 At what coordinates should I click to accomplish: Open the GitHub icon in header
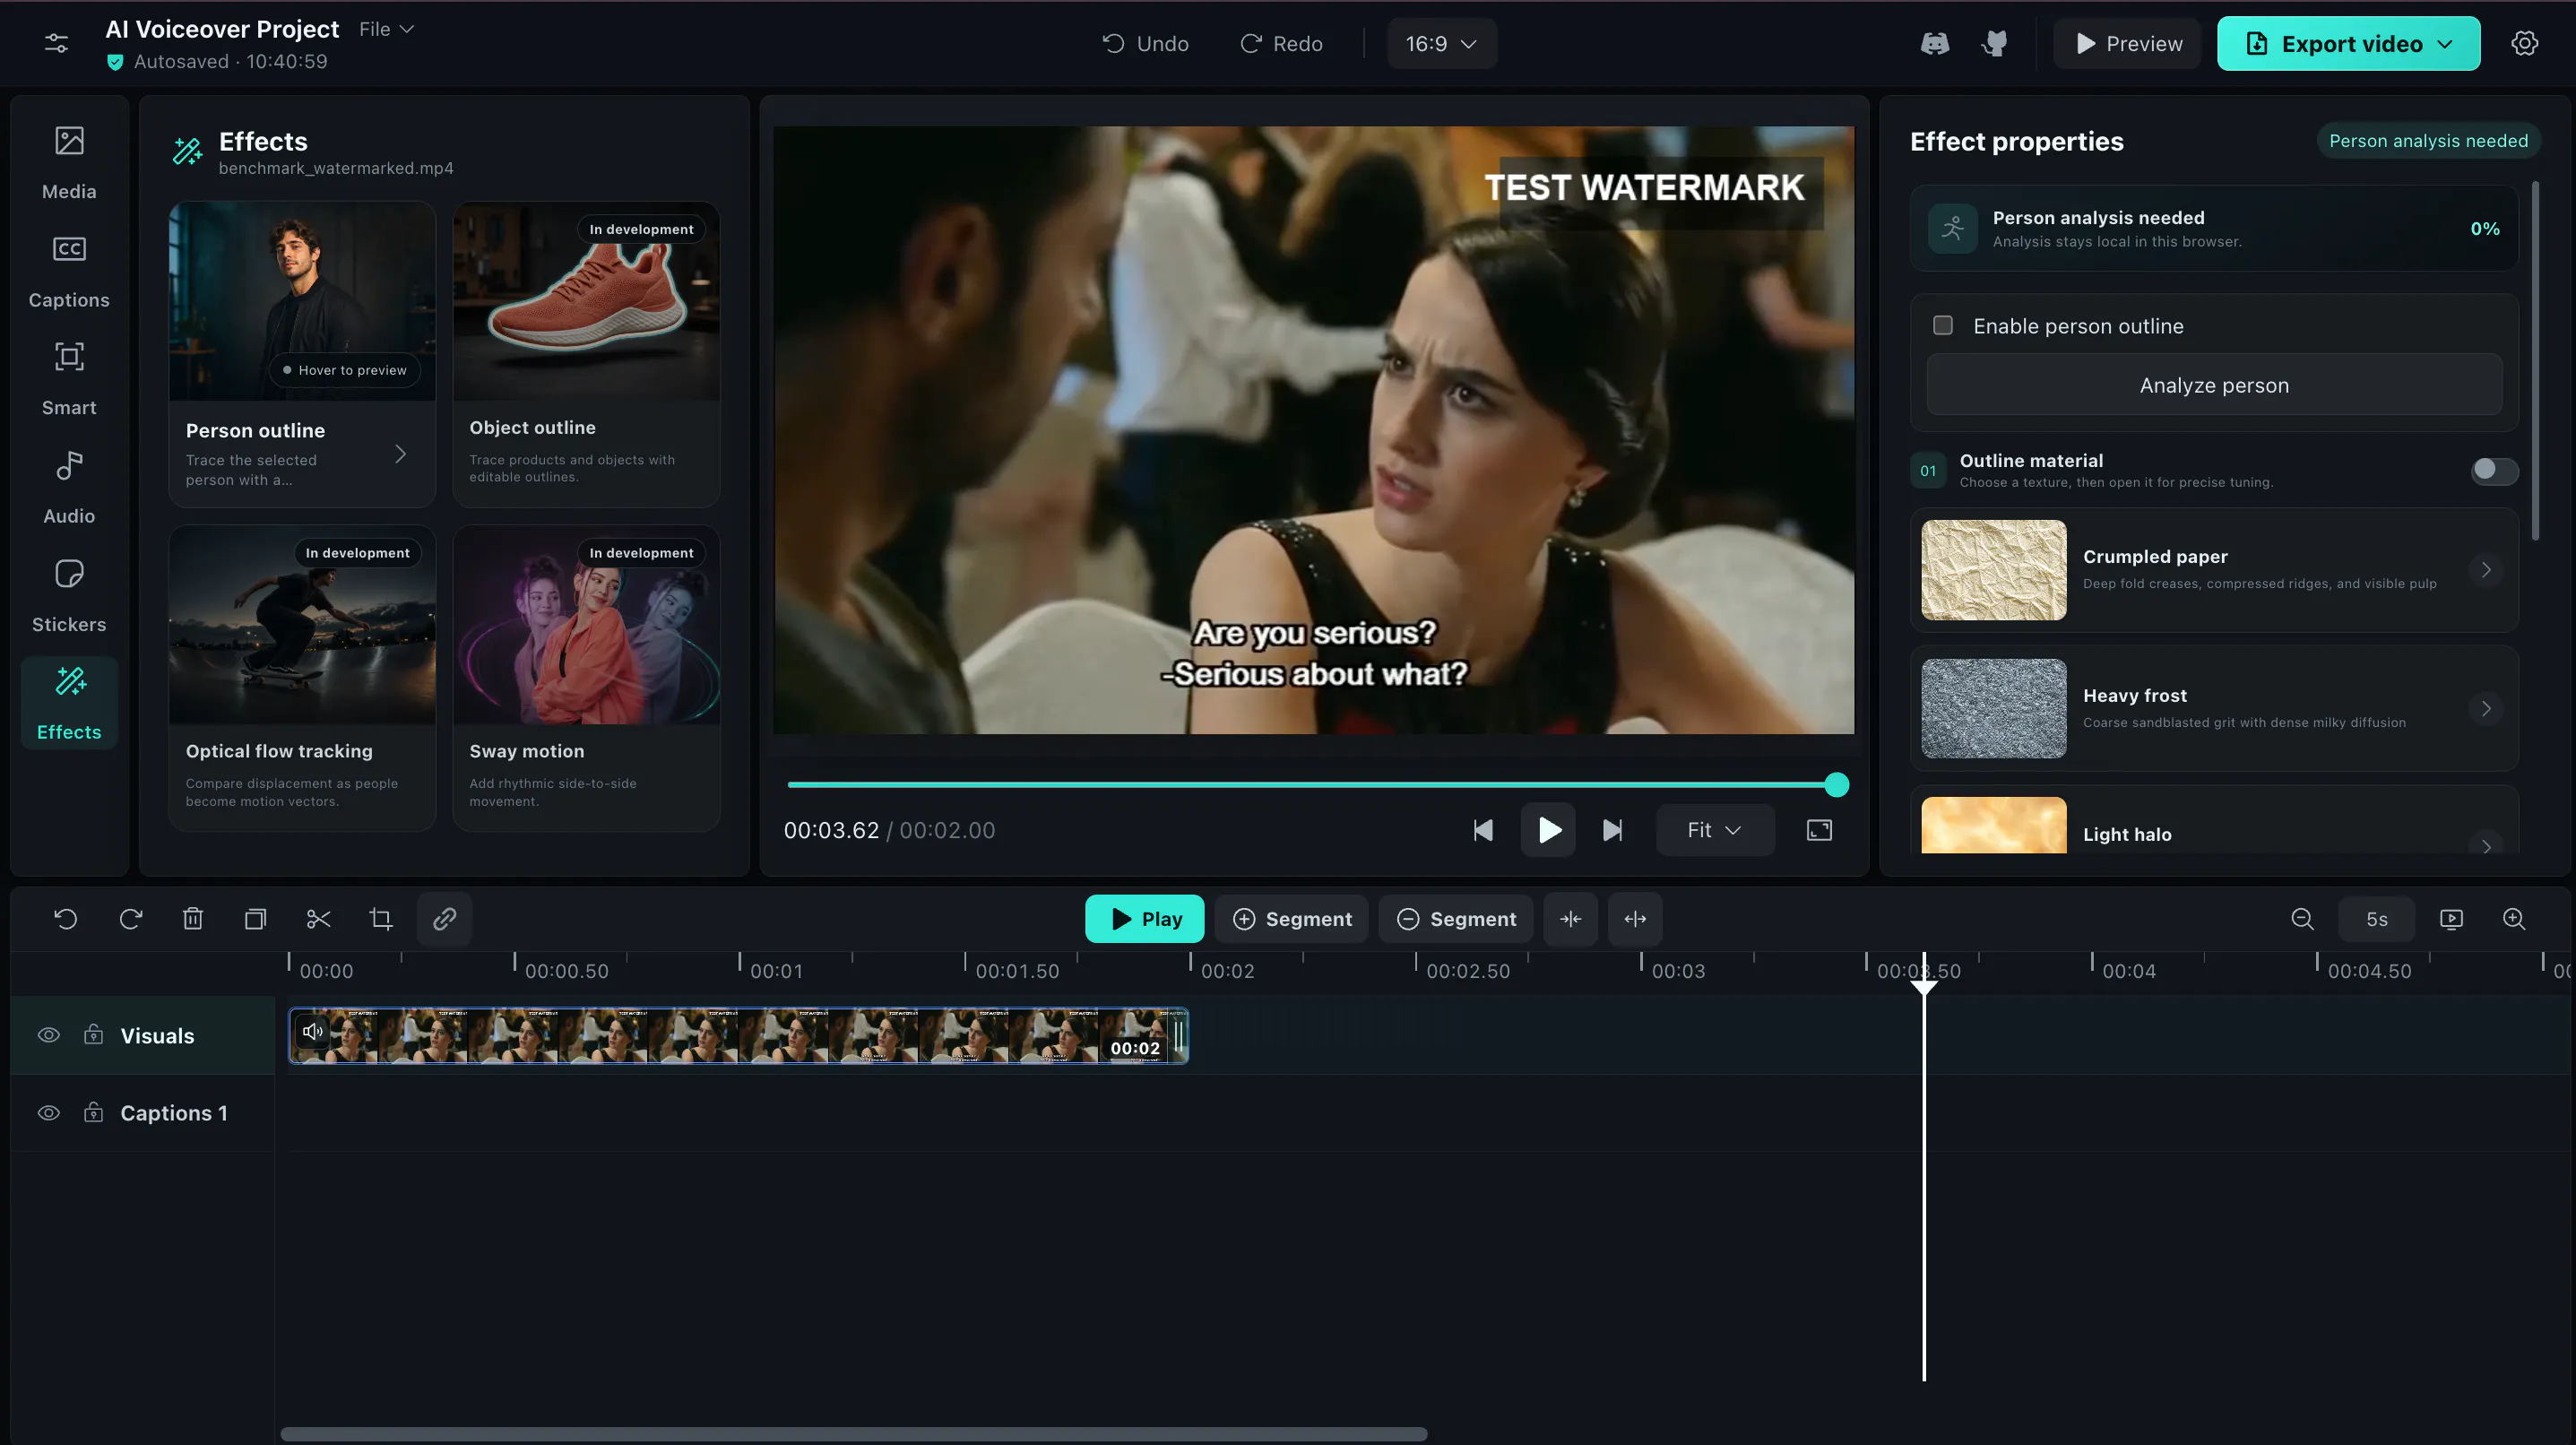point(1995,43)
